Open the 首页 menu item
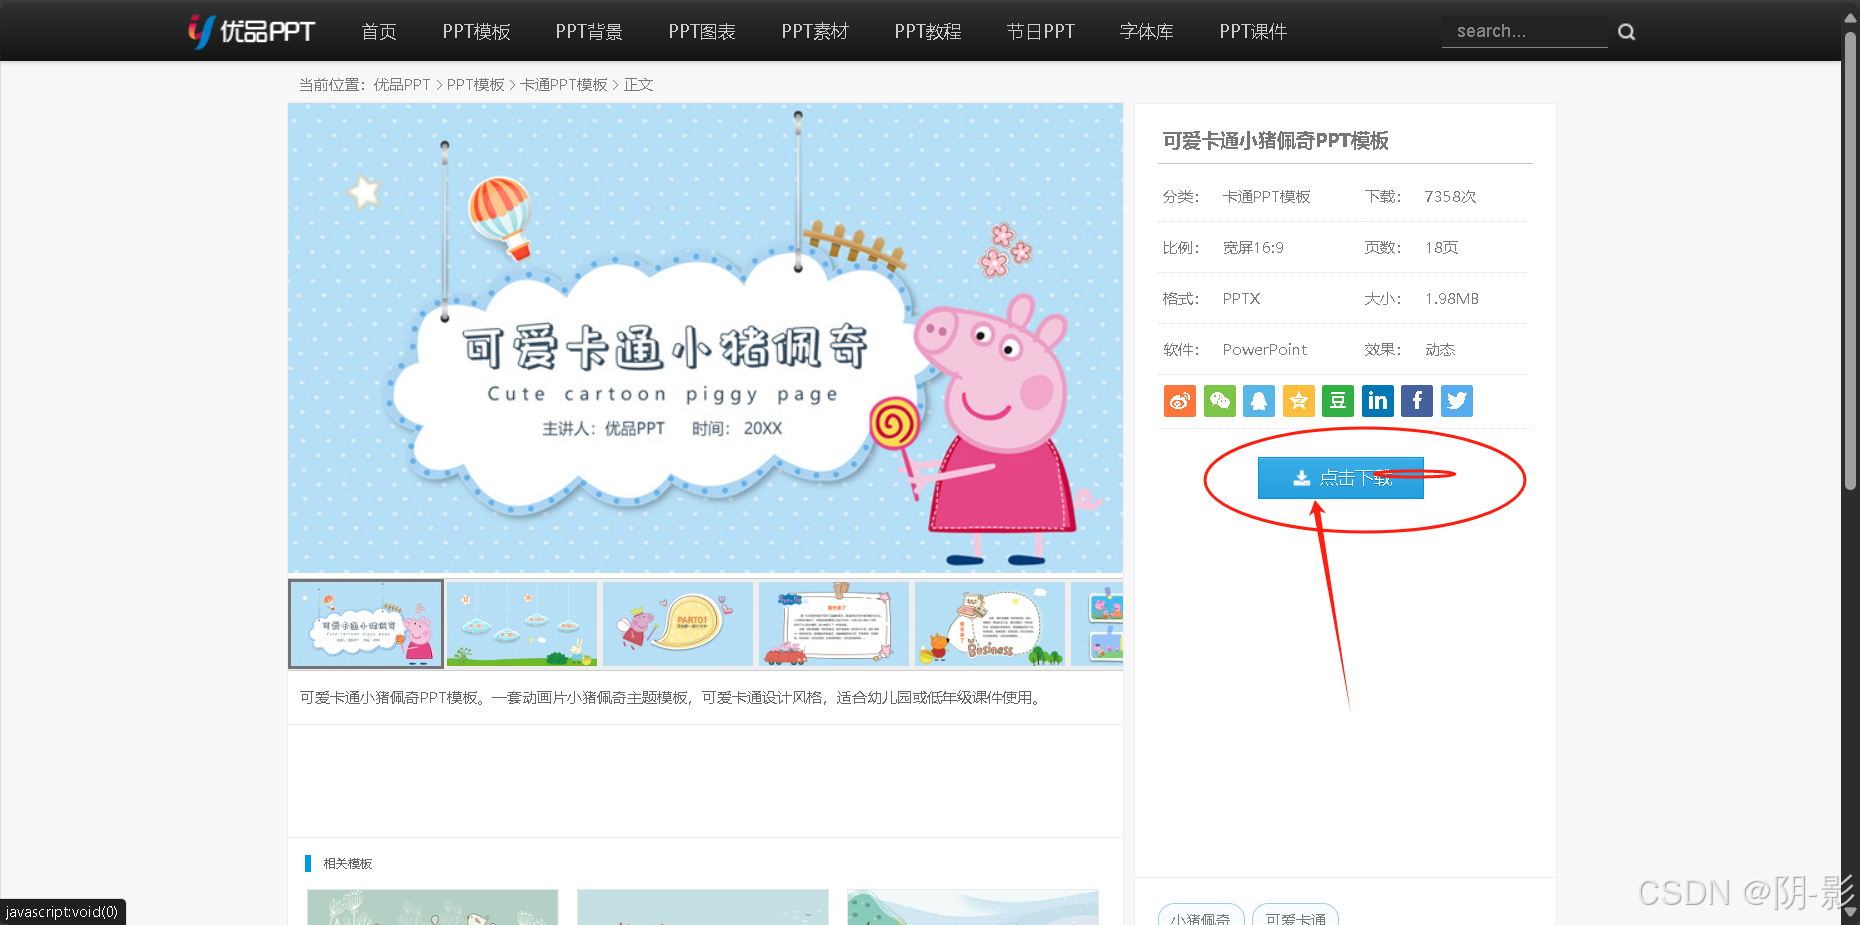 point(379,32)
